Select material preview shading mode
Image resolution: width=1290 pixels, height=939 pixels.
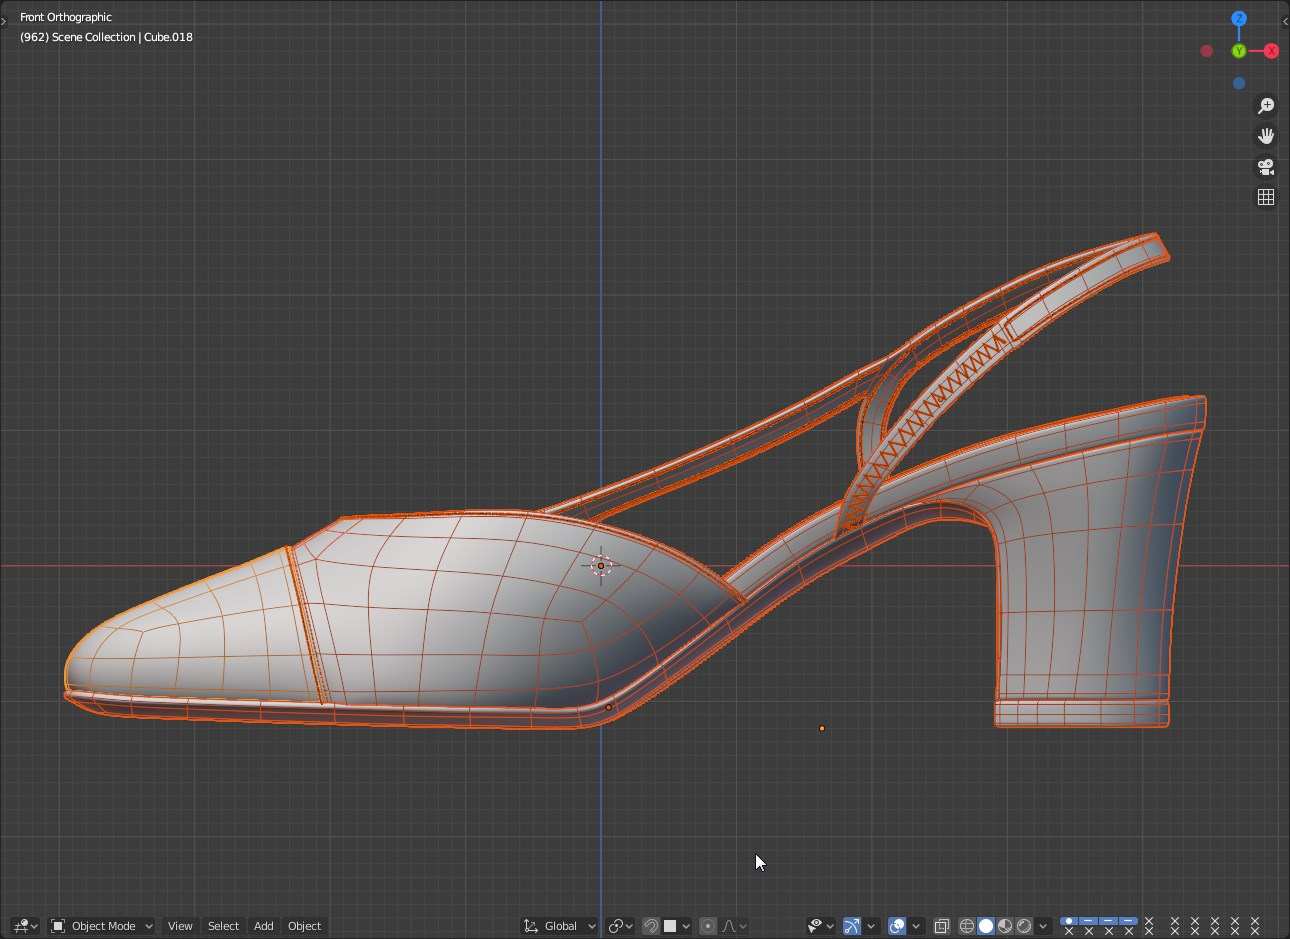(1005, 926)
